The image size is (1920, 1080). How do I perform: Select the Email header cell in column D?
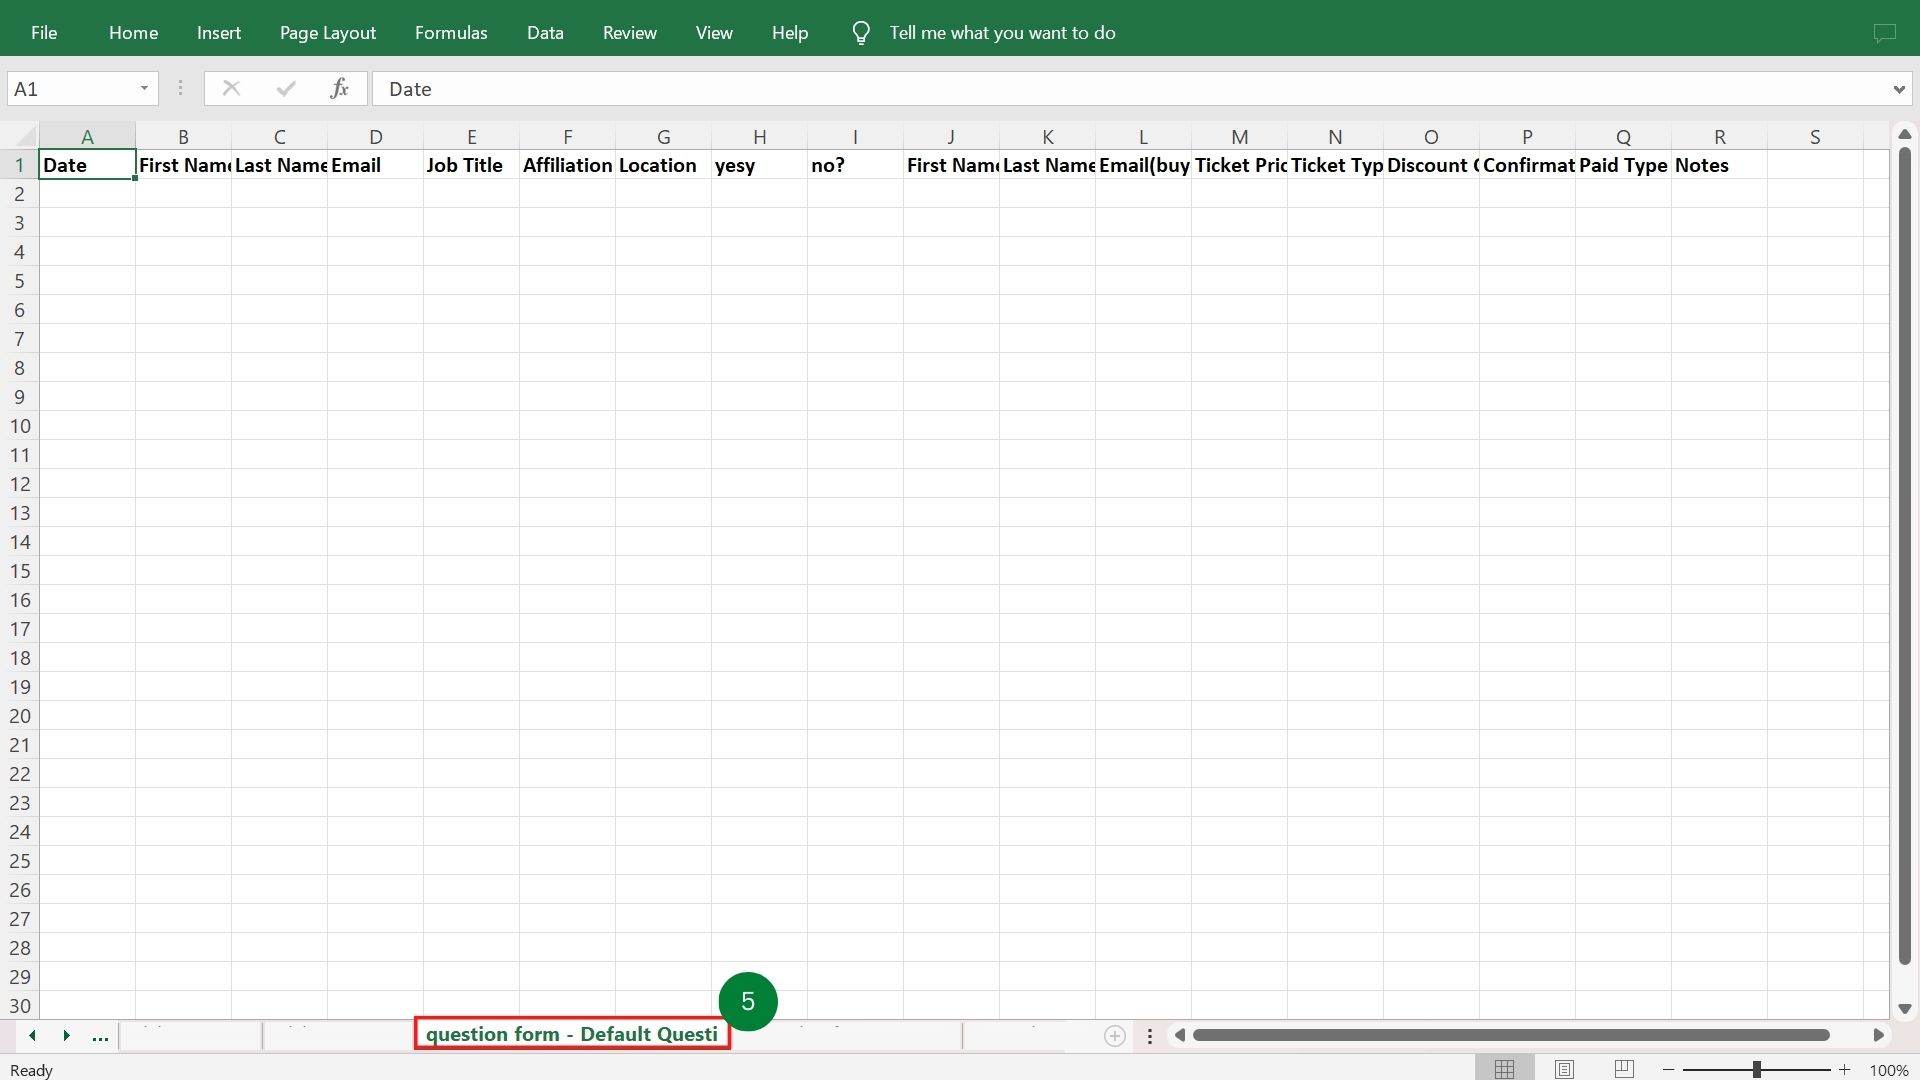coord(375,165)
